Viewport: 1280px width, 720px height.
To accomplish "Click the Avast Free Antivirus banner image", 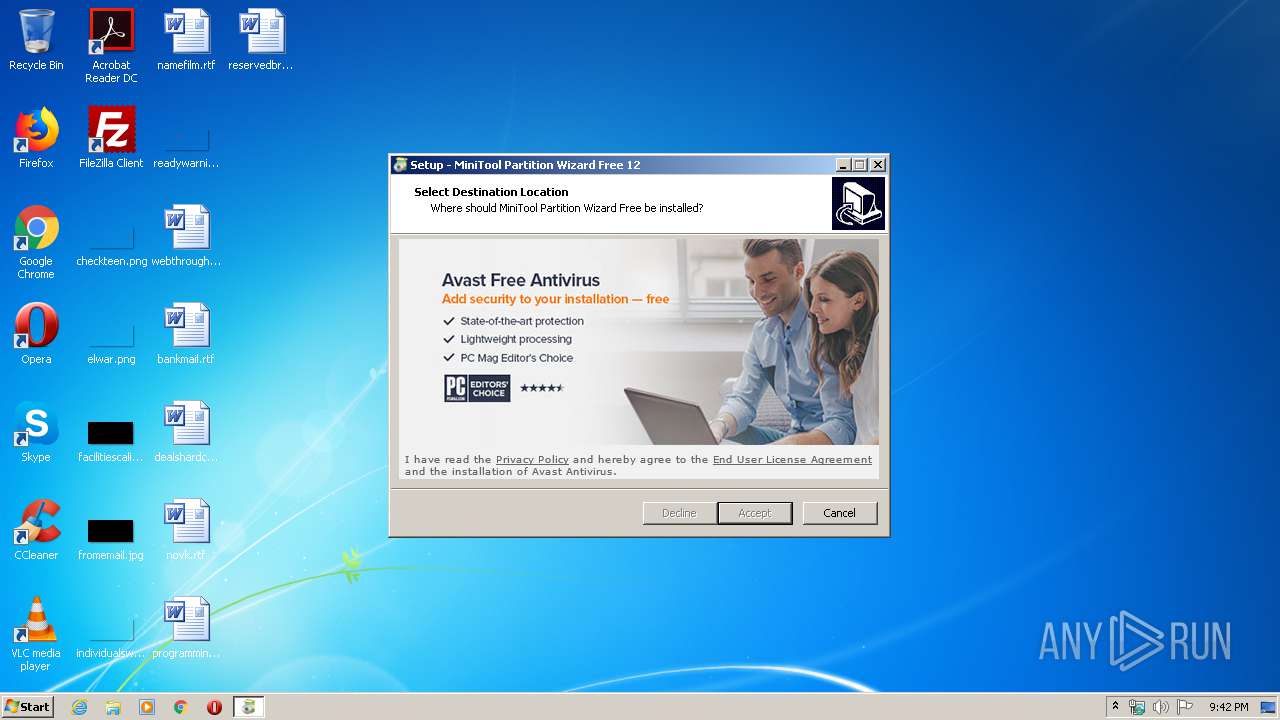I will [639, 341].
